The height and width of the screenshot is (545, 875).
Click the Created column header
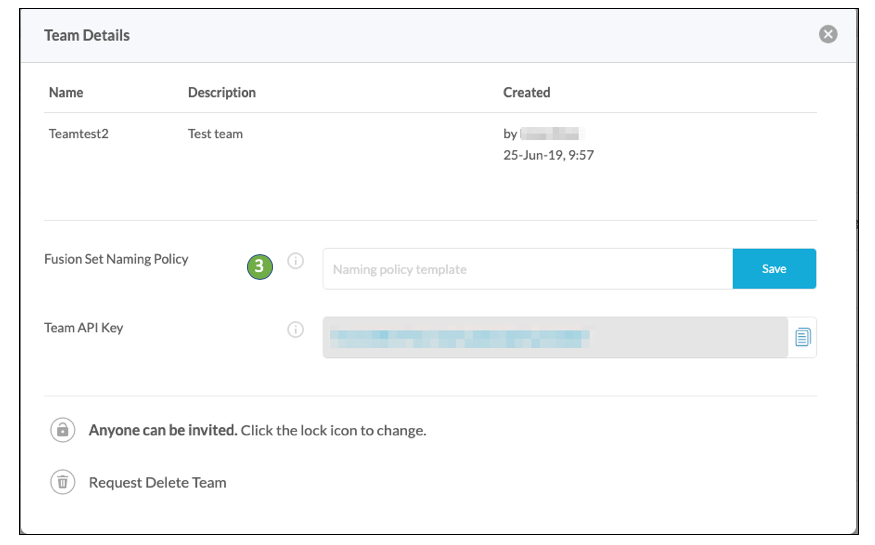pyautogui.click(x=526, y=92)
